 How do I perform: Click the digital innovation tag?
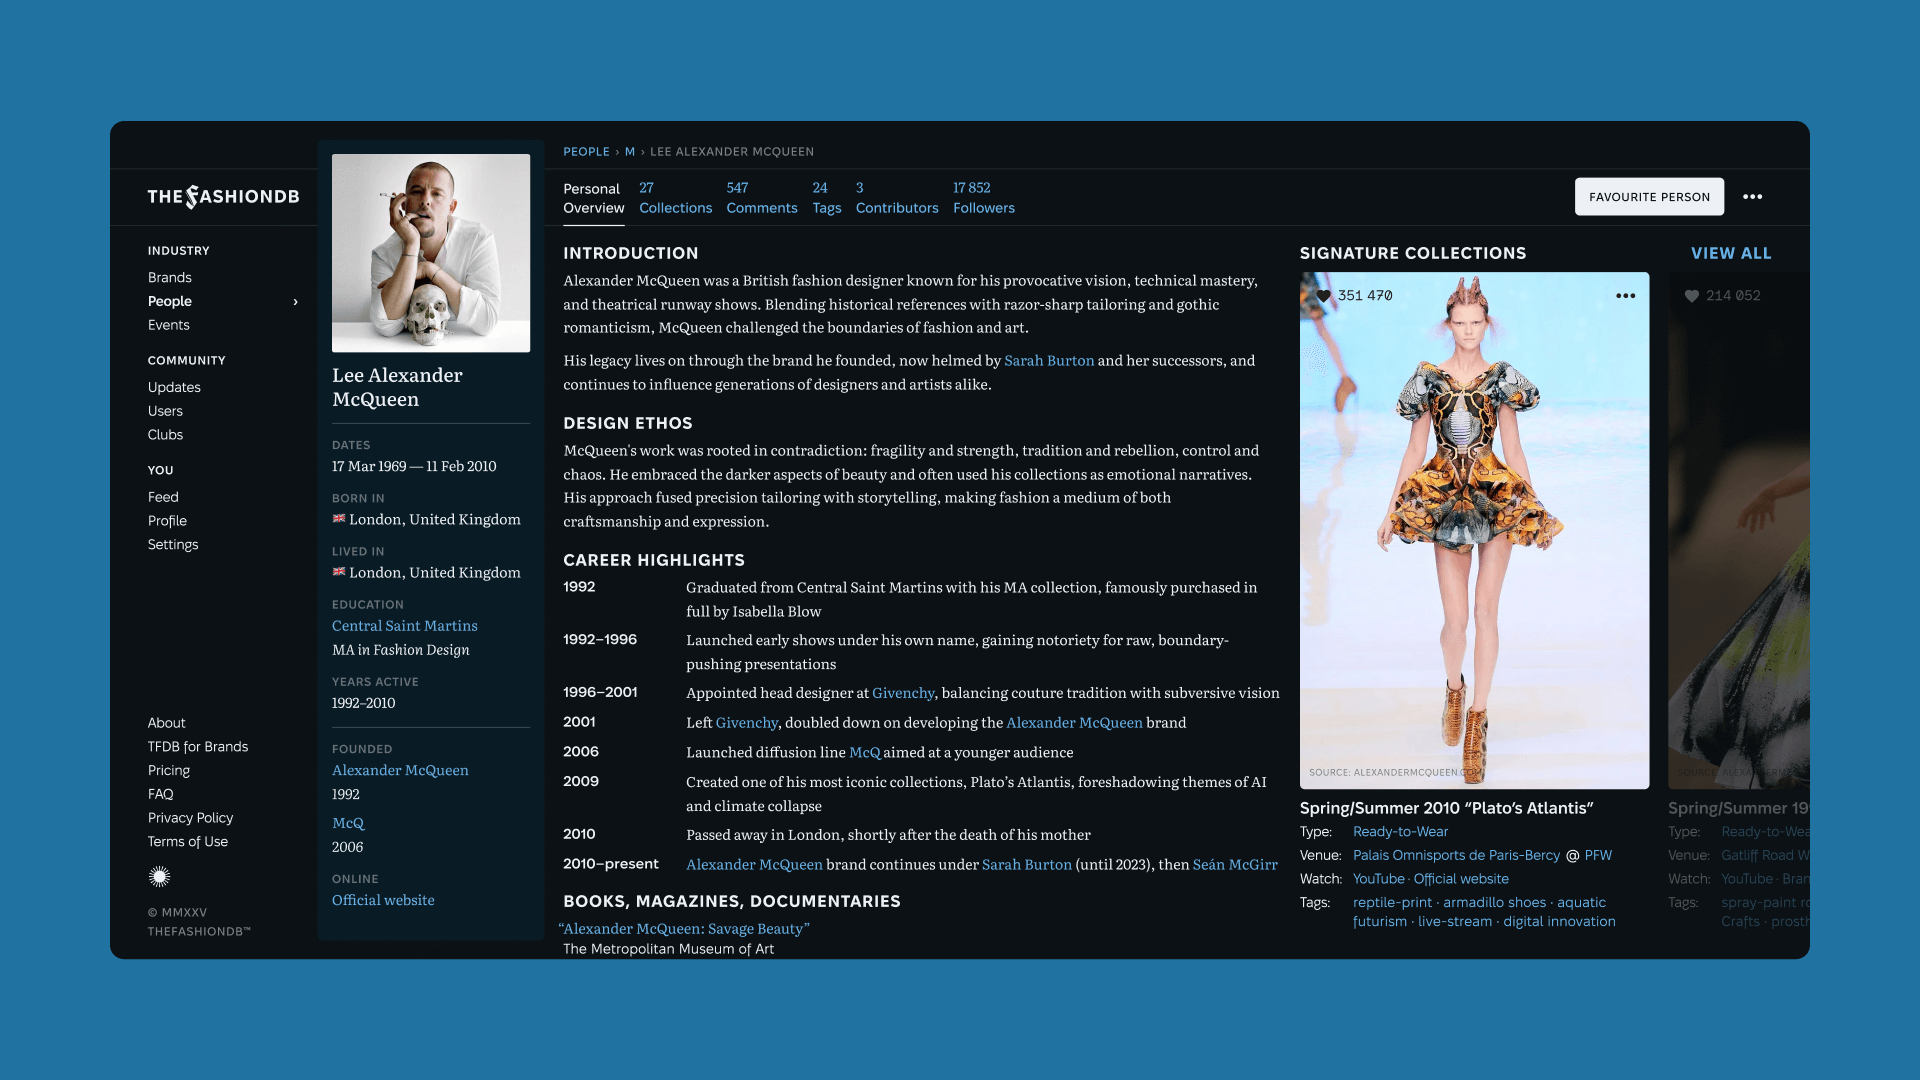coord(1559,922)
